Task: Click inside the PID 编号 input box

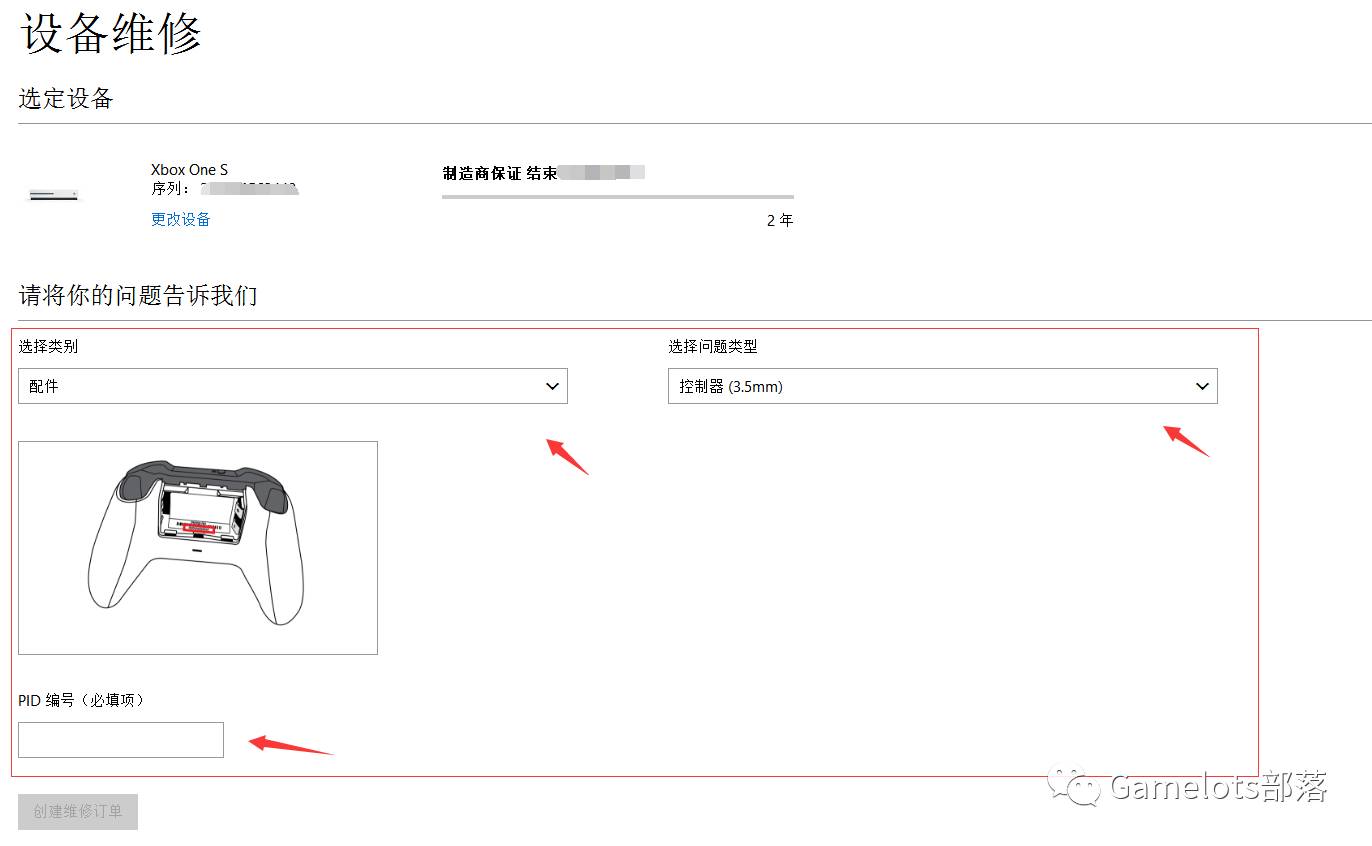Action: coord(120,739)
